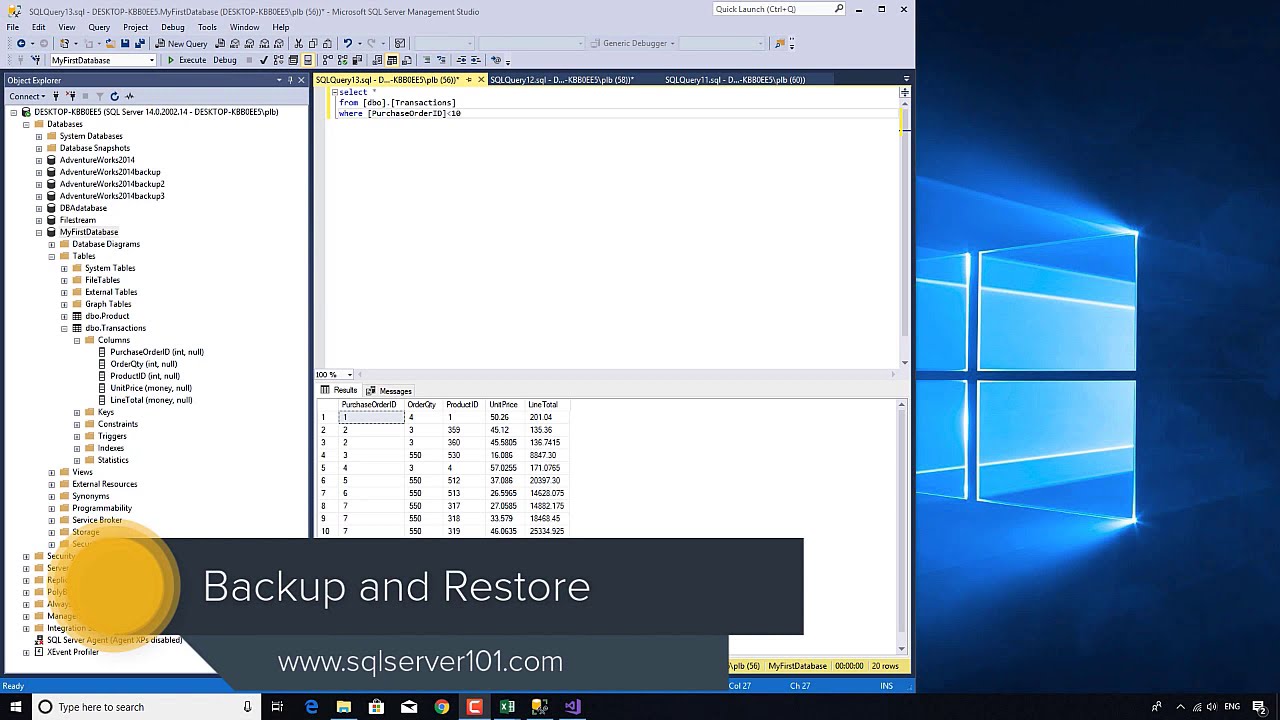Click the Copy icon in toolbar
The image size is (1280, 720).
(x=313, y=43)
